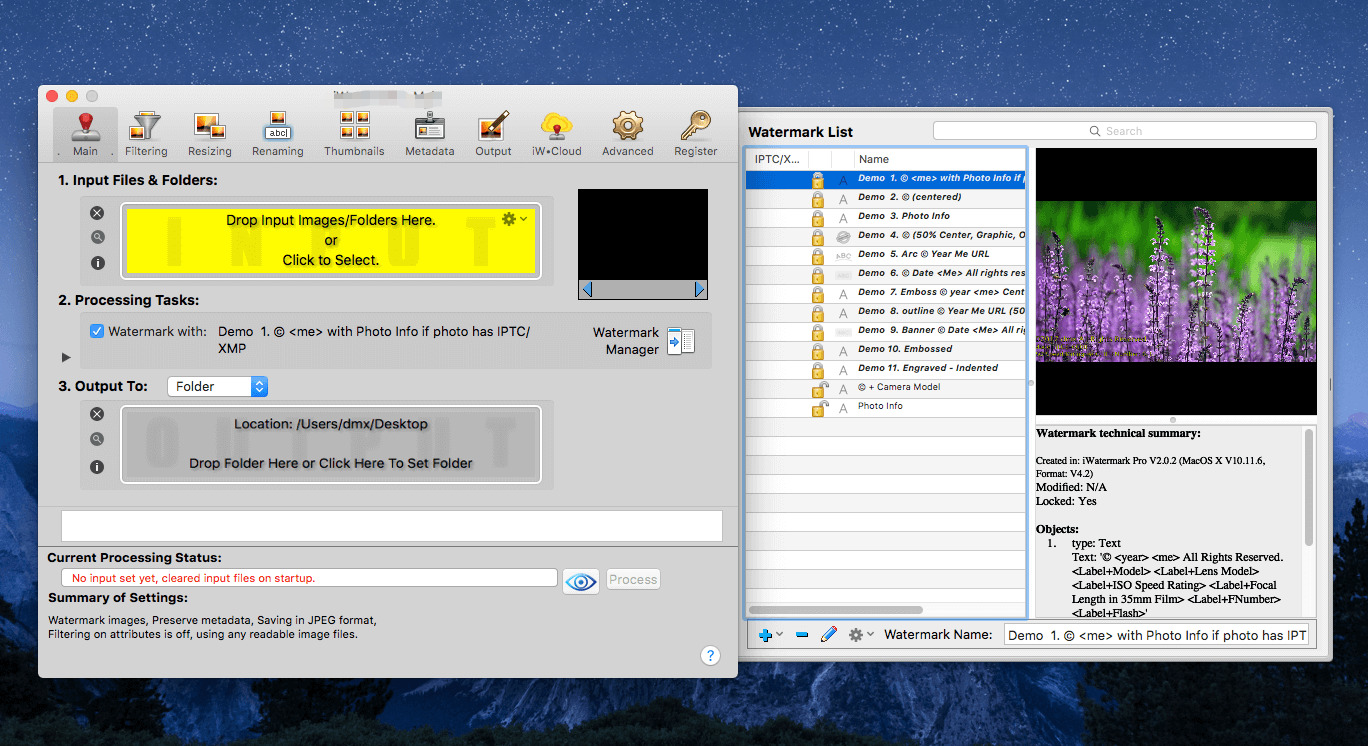
Task: Toggle the lock on Demo 7. Emboss row
Action: [x=818, y=293]
